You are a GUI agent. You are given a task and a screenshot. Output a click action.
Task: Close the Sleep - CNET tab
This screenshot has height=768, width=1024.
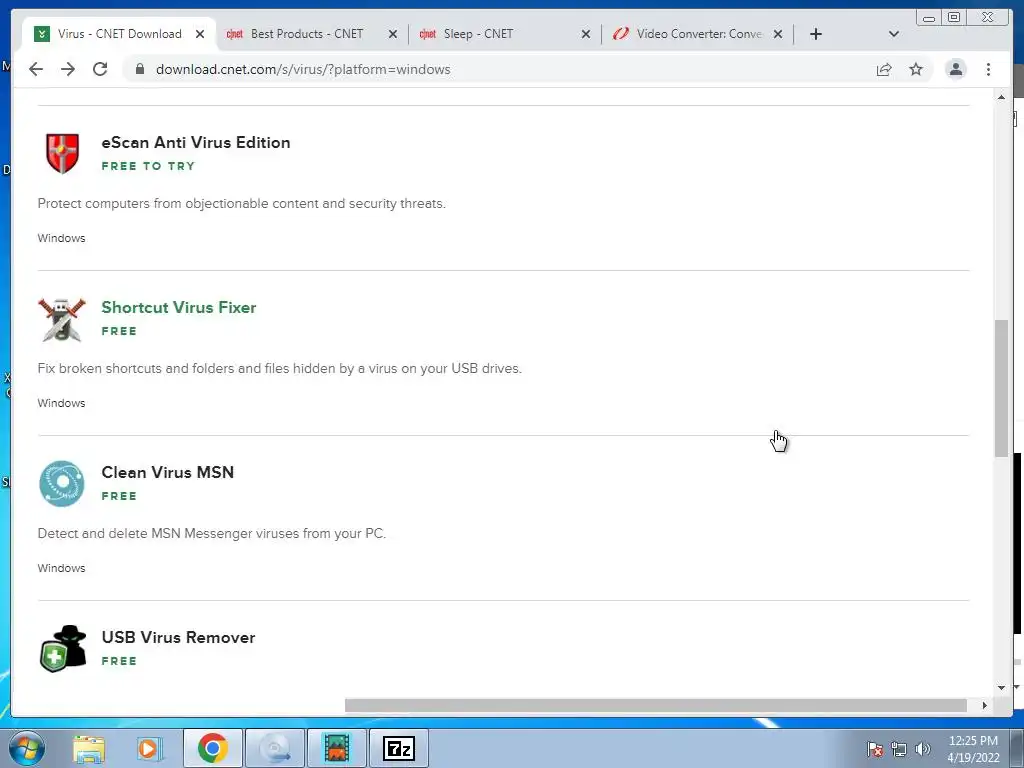tap(586, 34)
